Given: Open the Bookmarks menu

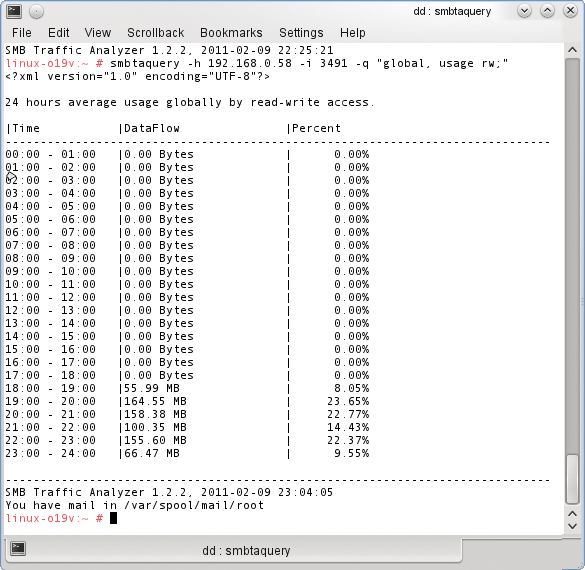Looking at the screenshot, I should (x=231, y=33).
